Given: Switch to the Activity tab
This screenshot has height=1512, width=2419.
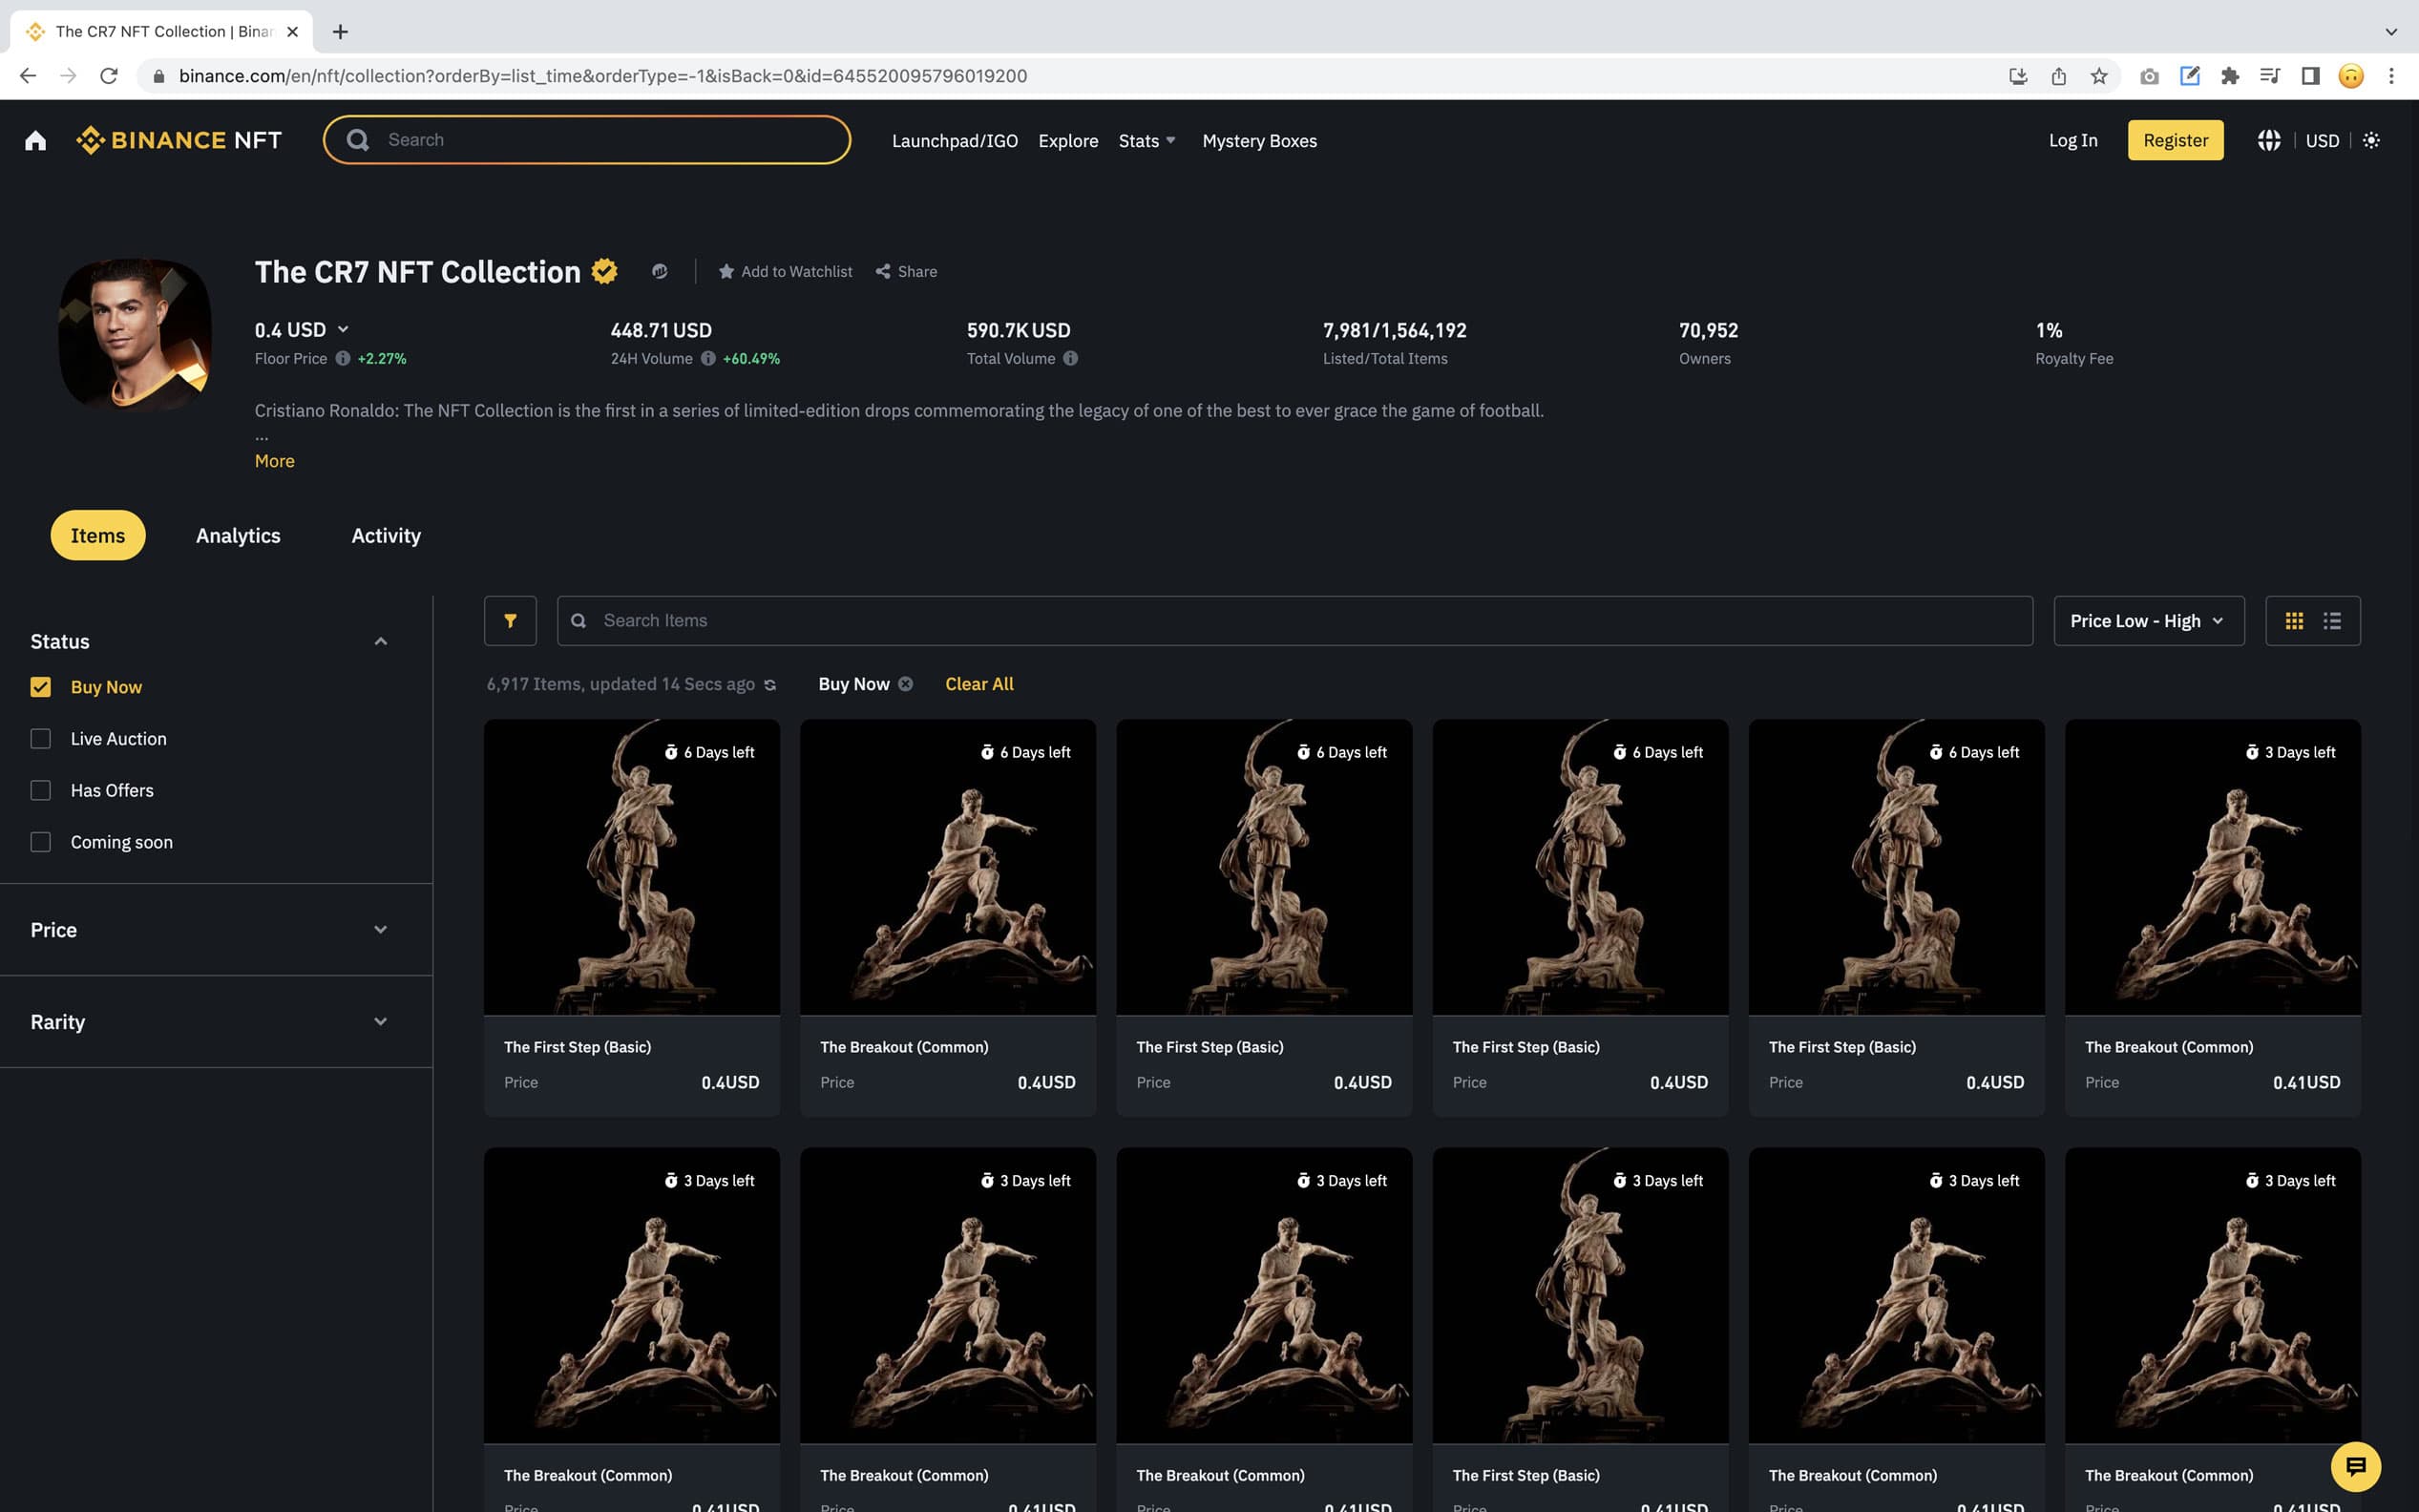Looking at the screenshot, I should tap(386, 536).
